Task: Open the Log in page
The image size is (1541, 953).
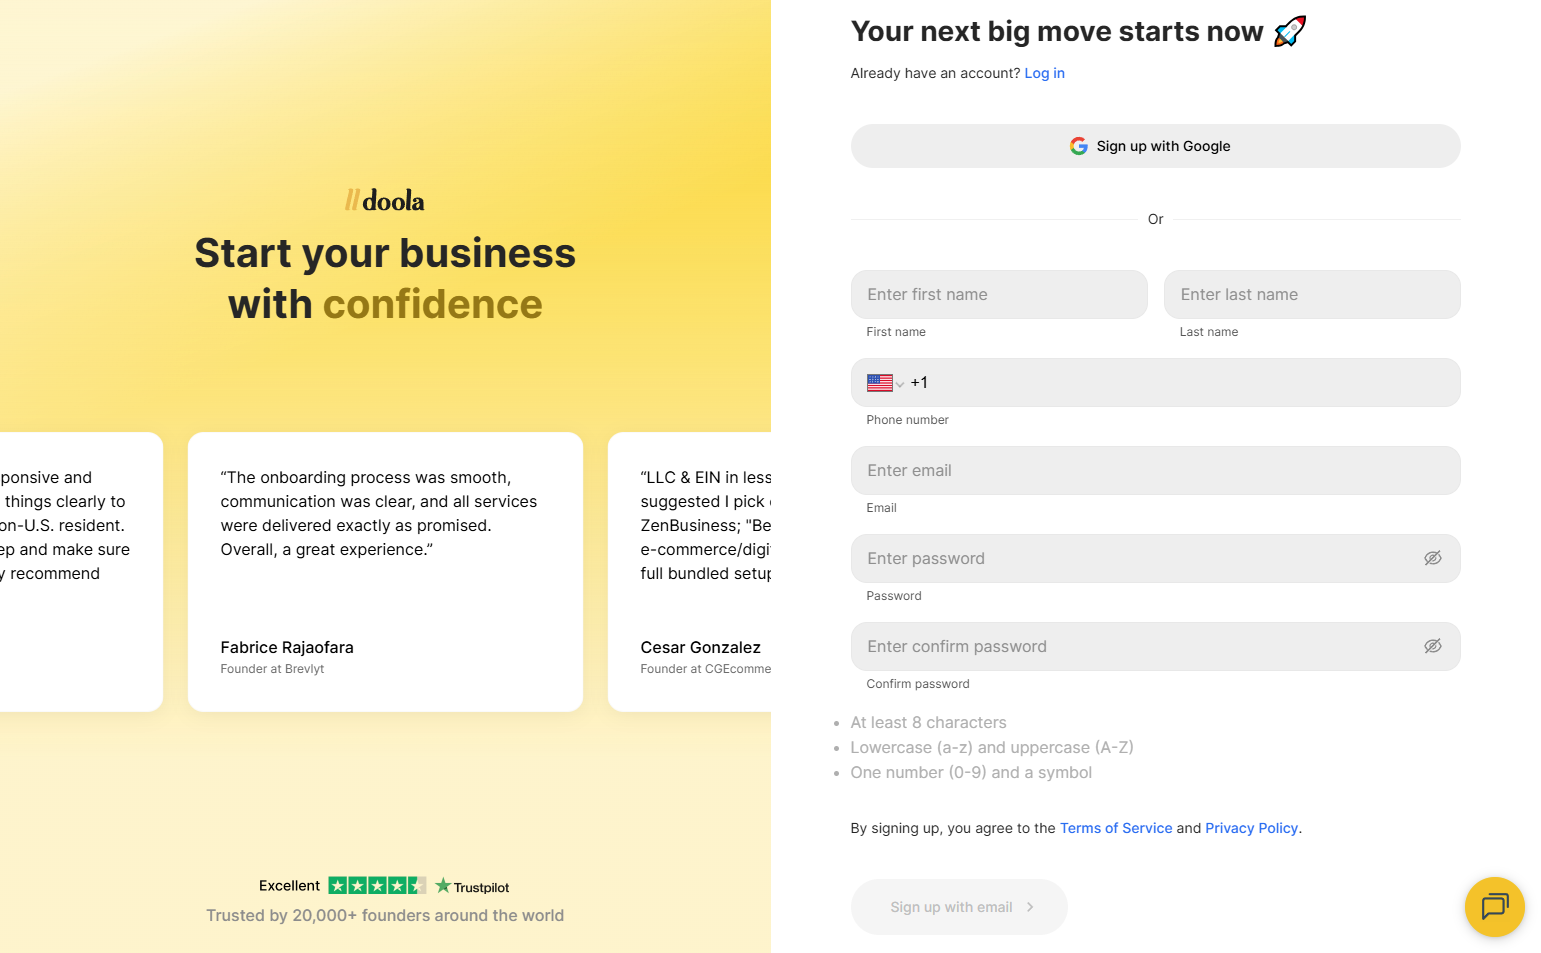Action: point(1044,72)
